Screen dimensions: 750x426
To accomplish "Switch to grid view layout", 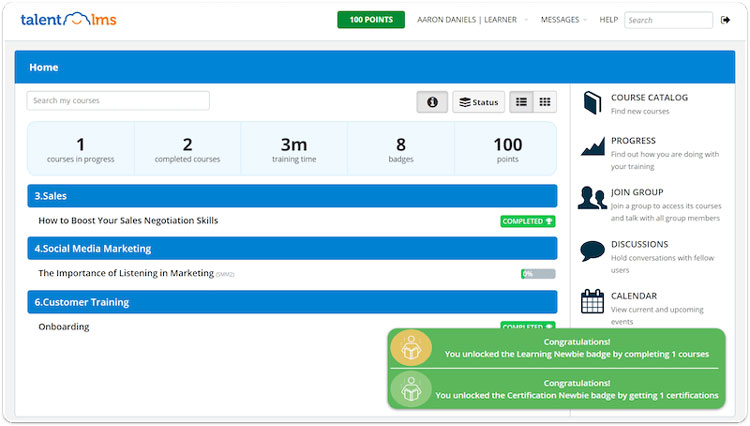I will coord(545,102).
